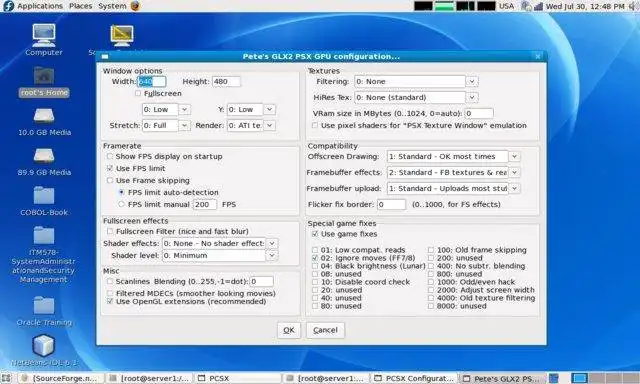Screen dimensions: 640x384
Task: Open the HiRes Tex dropdown
Action: [x=472, y=97]
